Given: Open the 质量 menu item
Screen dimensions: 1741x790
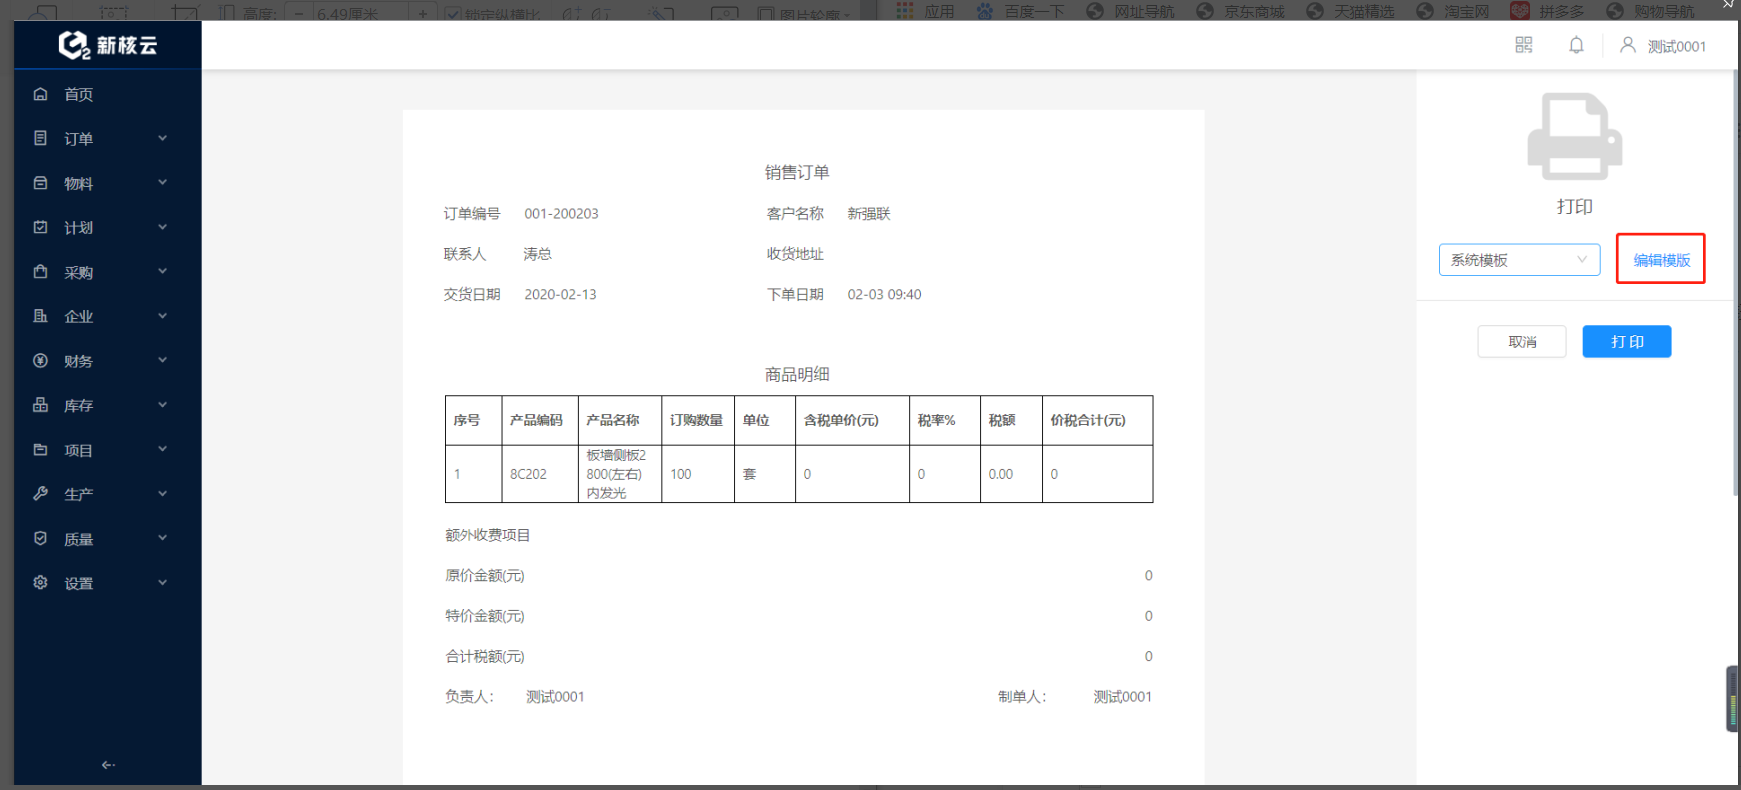Looking at the screenshot, I should 107,538.
